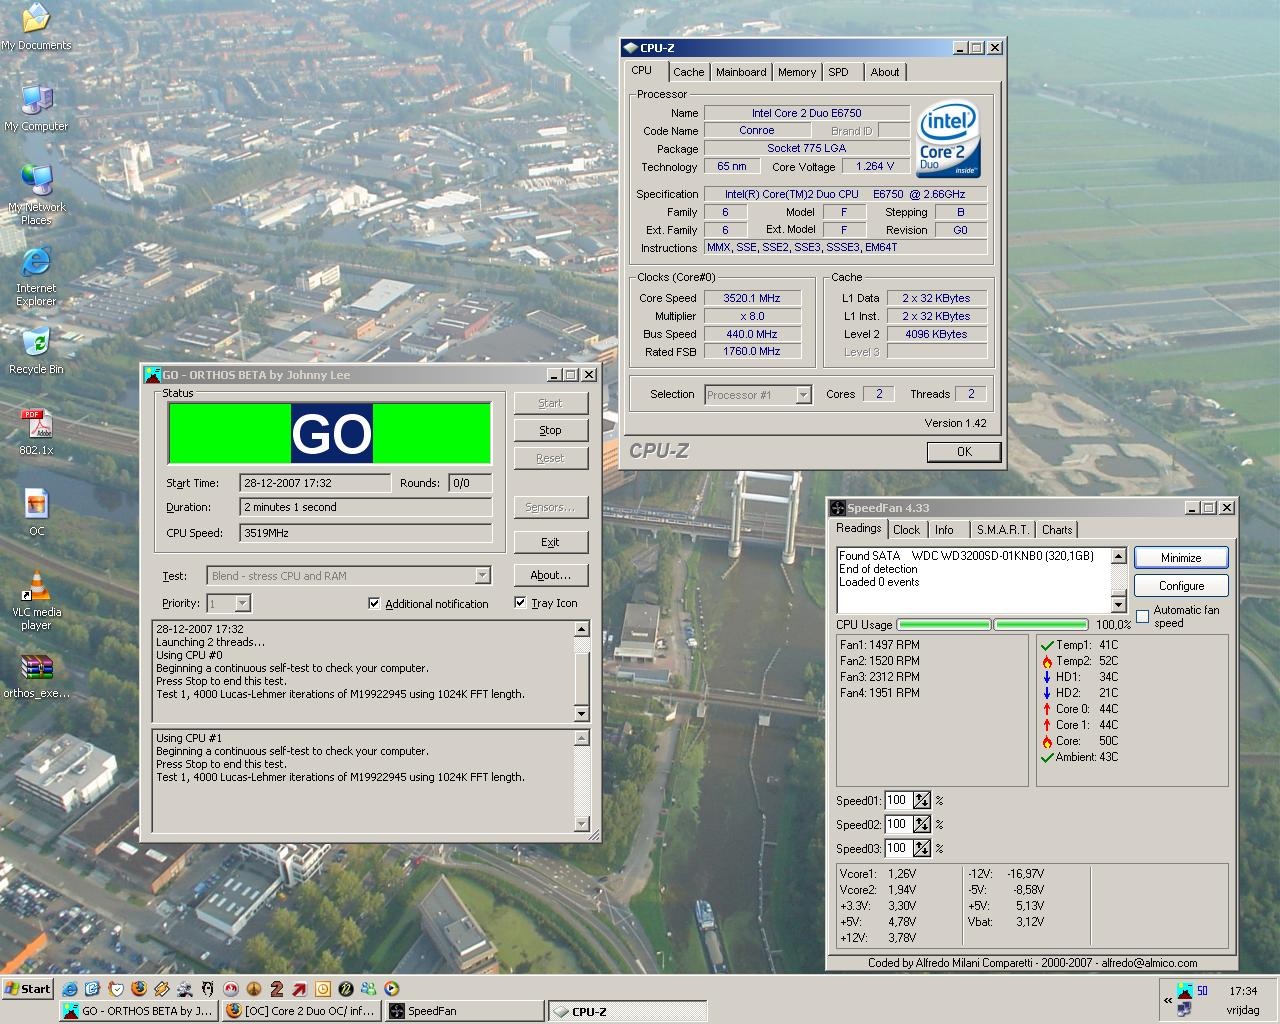
Task: Adjust the Speed01 spinner in SpeedFan
Action: (x=921, y=800)
